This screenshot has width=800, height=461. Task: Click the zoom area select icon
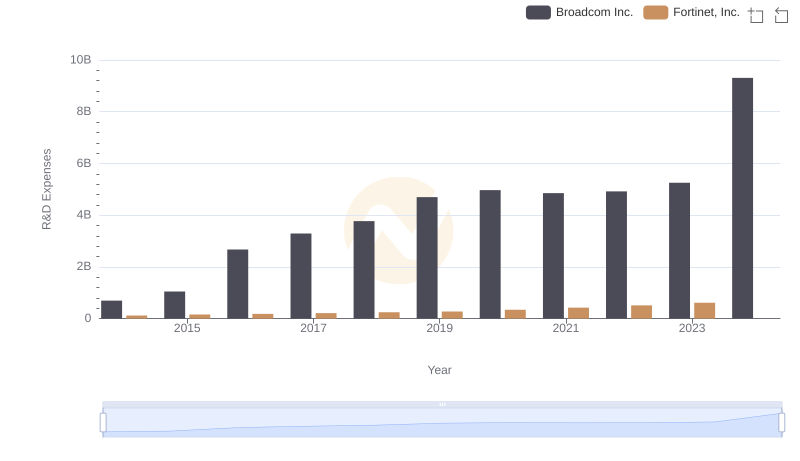[756, 15]
